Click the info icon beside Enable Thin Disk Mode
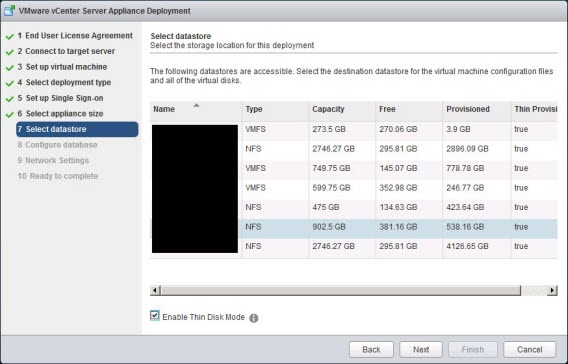The height and width of the screenshot is (364, 568). click(x=254, y=318)
